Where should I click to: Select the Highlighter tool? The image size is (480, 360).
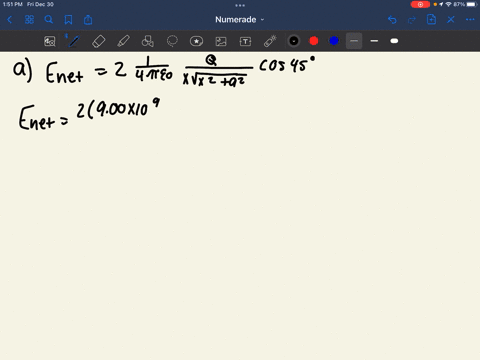point(123,41)
